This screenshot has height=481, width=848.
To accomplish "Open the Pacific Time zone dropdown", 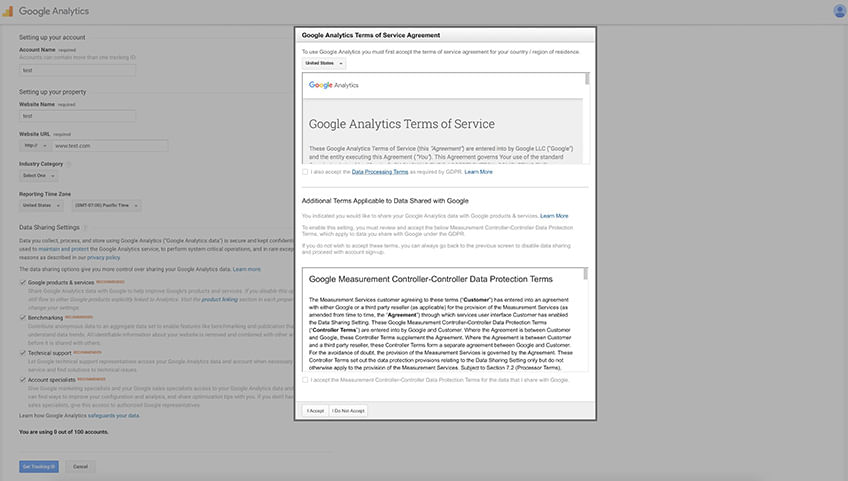I will [106, 206].
